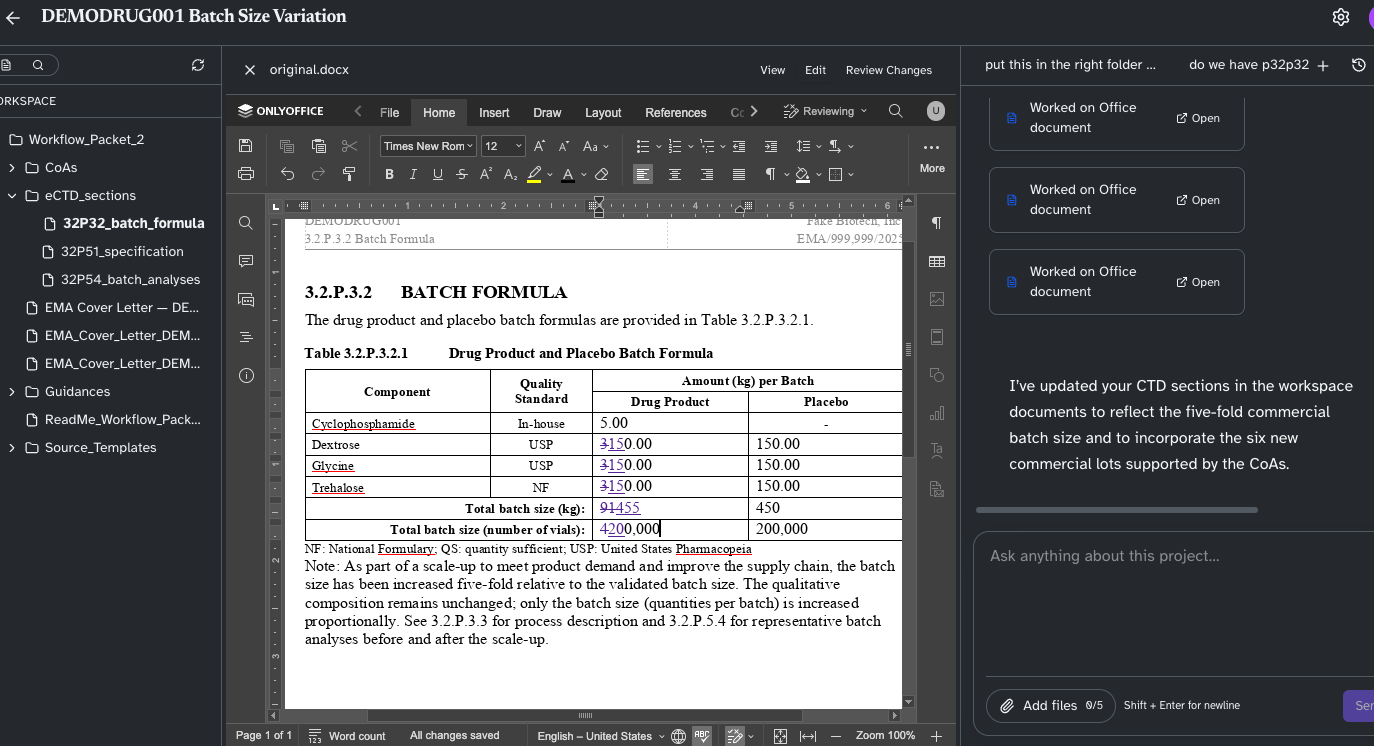Open the Review Changes menu

point(888,70)
